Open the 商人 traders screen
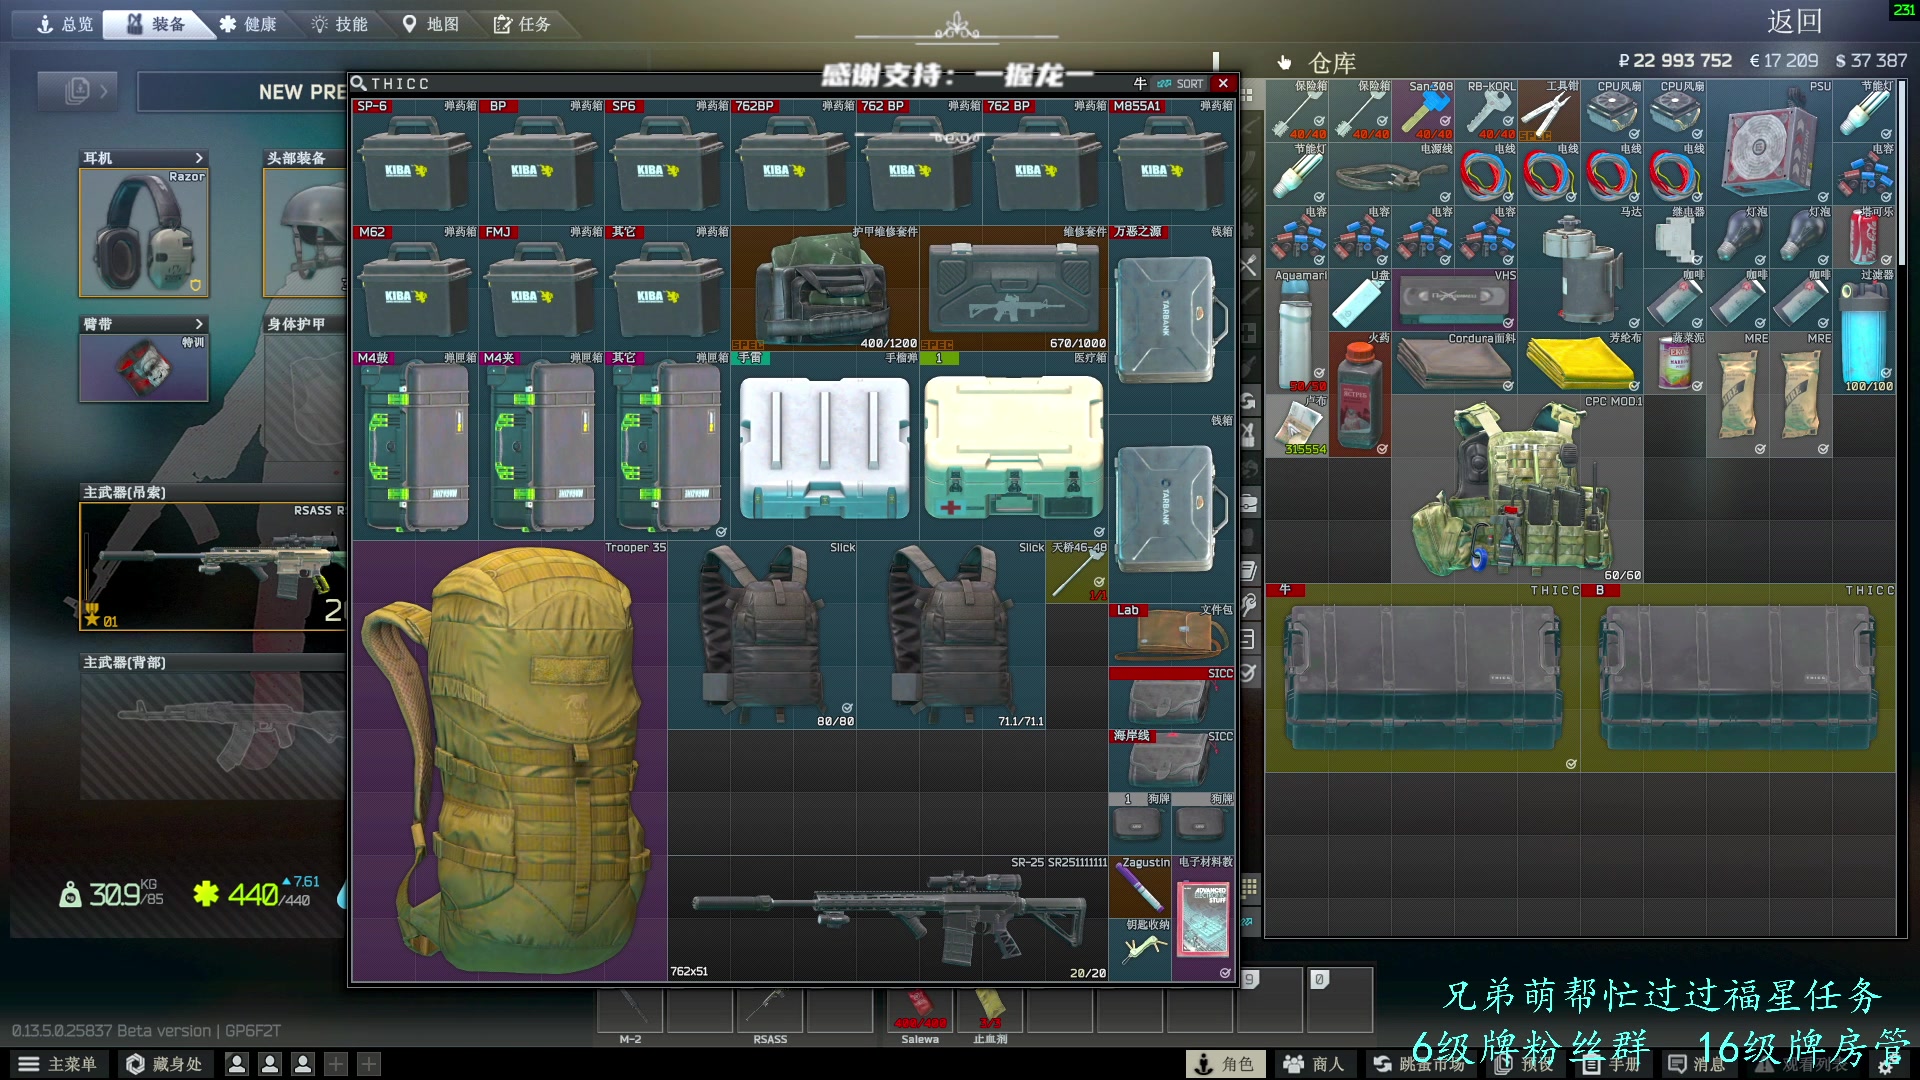 (1314, 1064)
